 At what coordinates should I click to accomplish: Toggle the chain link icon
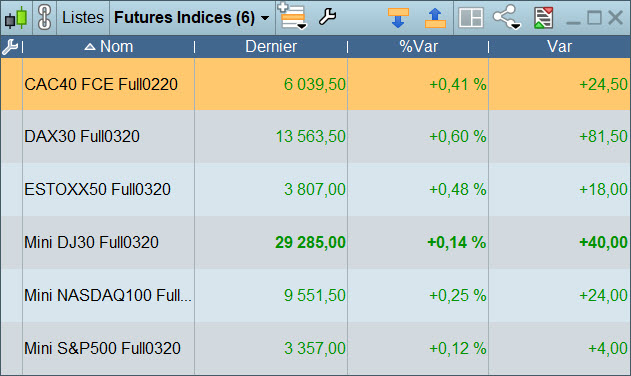click(44, 18)
